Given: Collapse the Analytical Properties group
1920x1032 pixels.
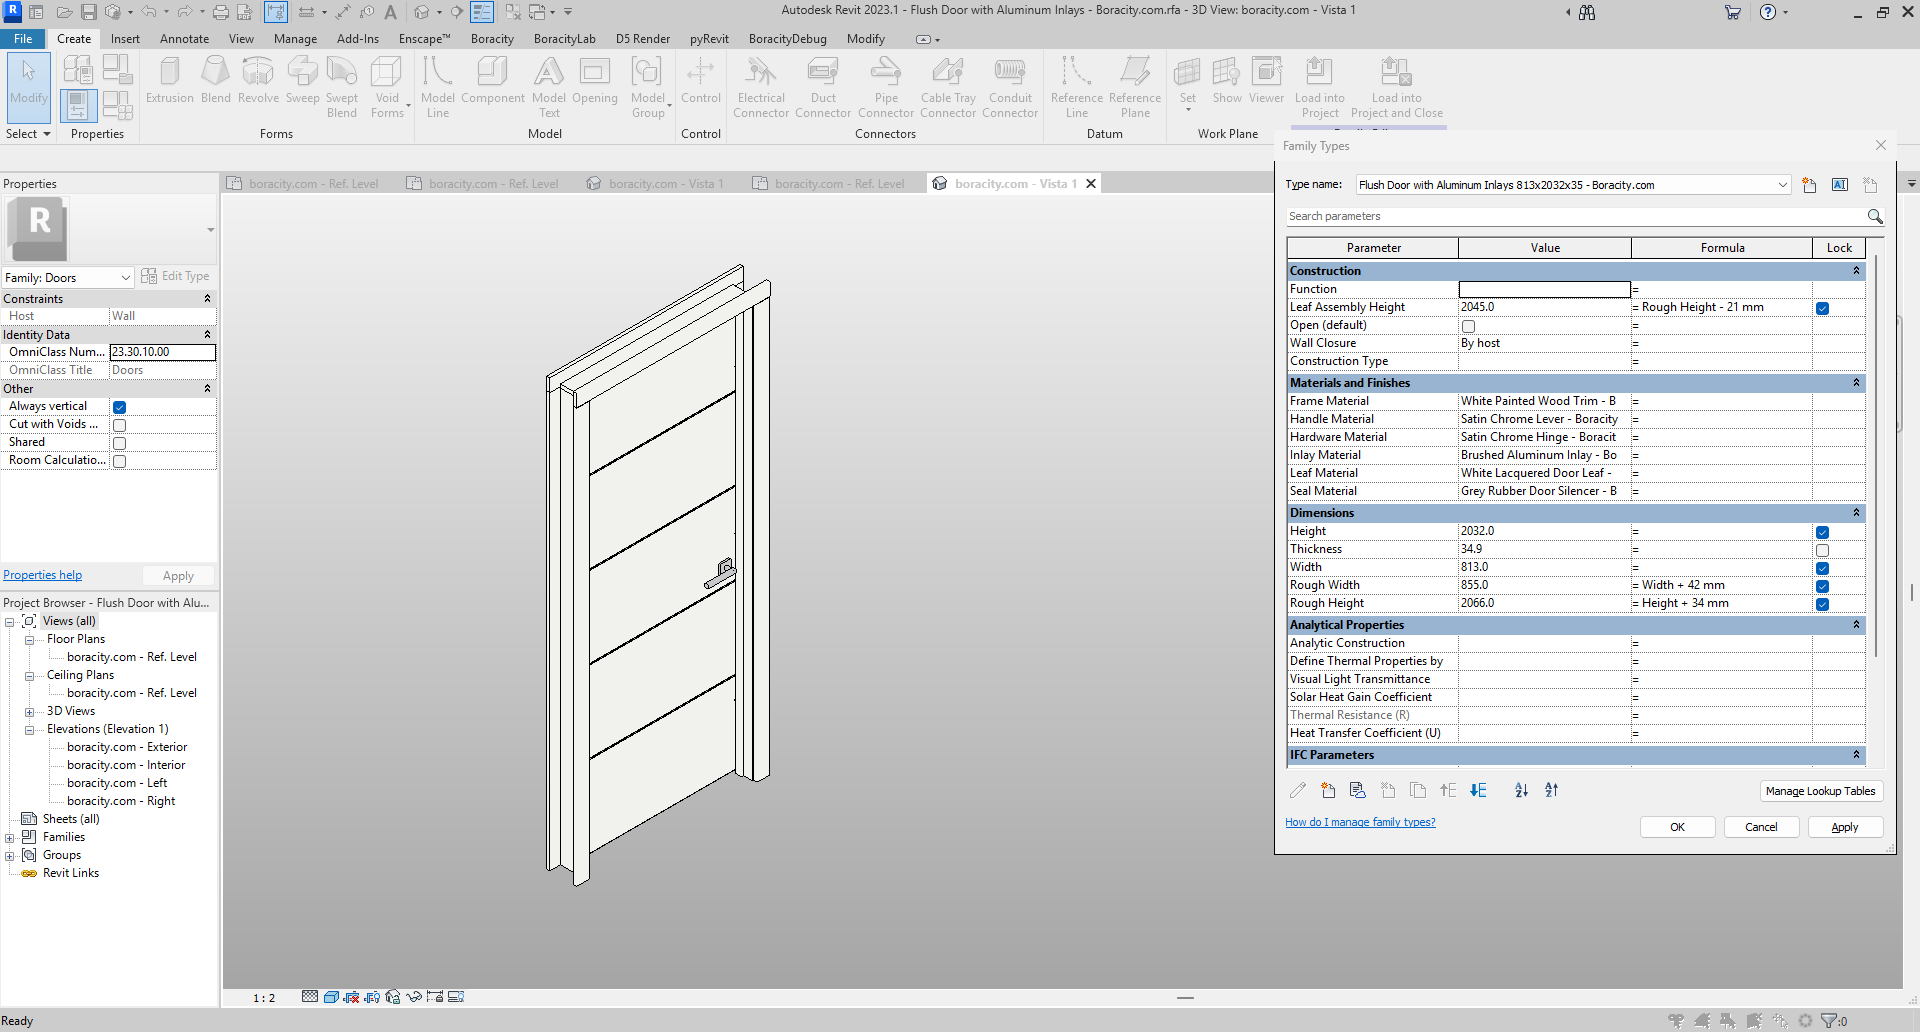Looking at the screenshot, I should tap(1856, 625).
